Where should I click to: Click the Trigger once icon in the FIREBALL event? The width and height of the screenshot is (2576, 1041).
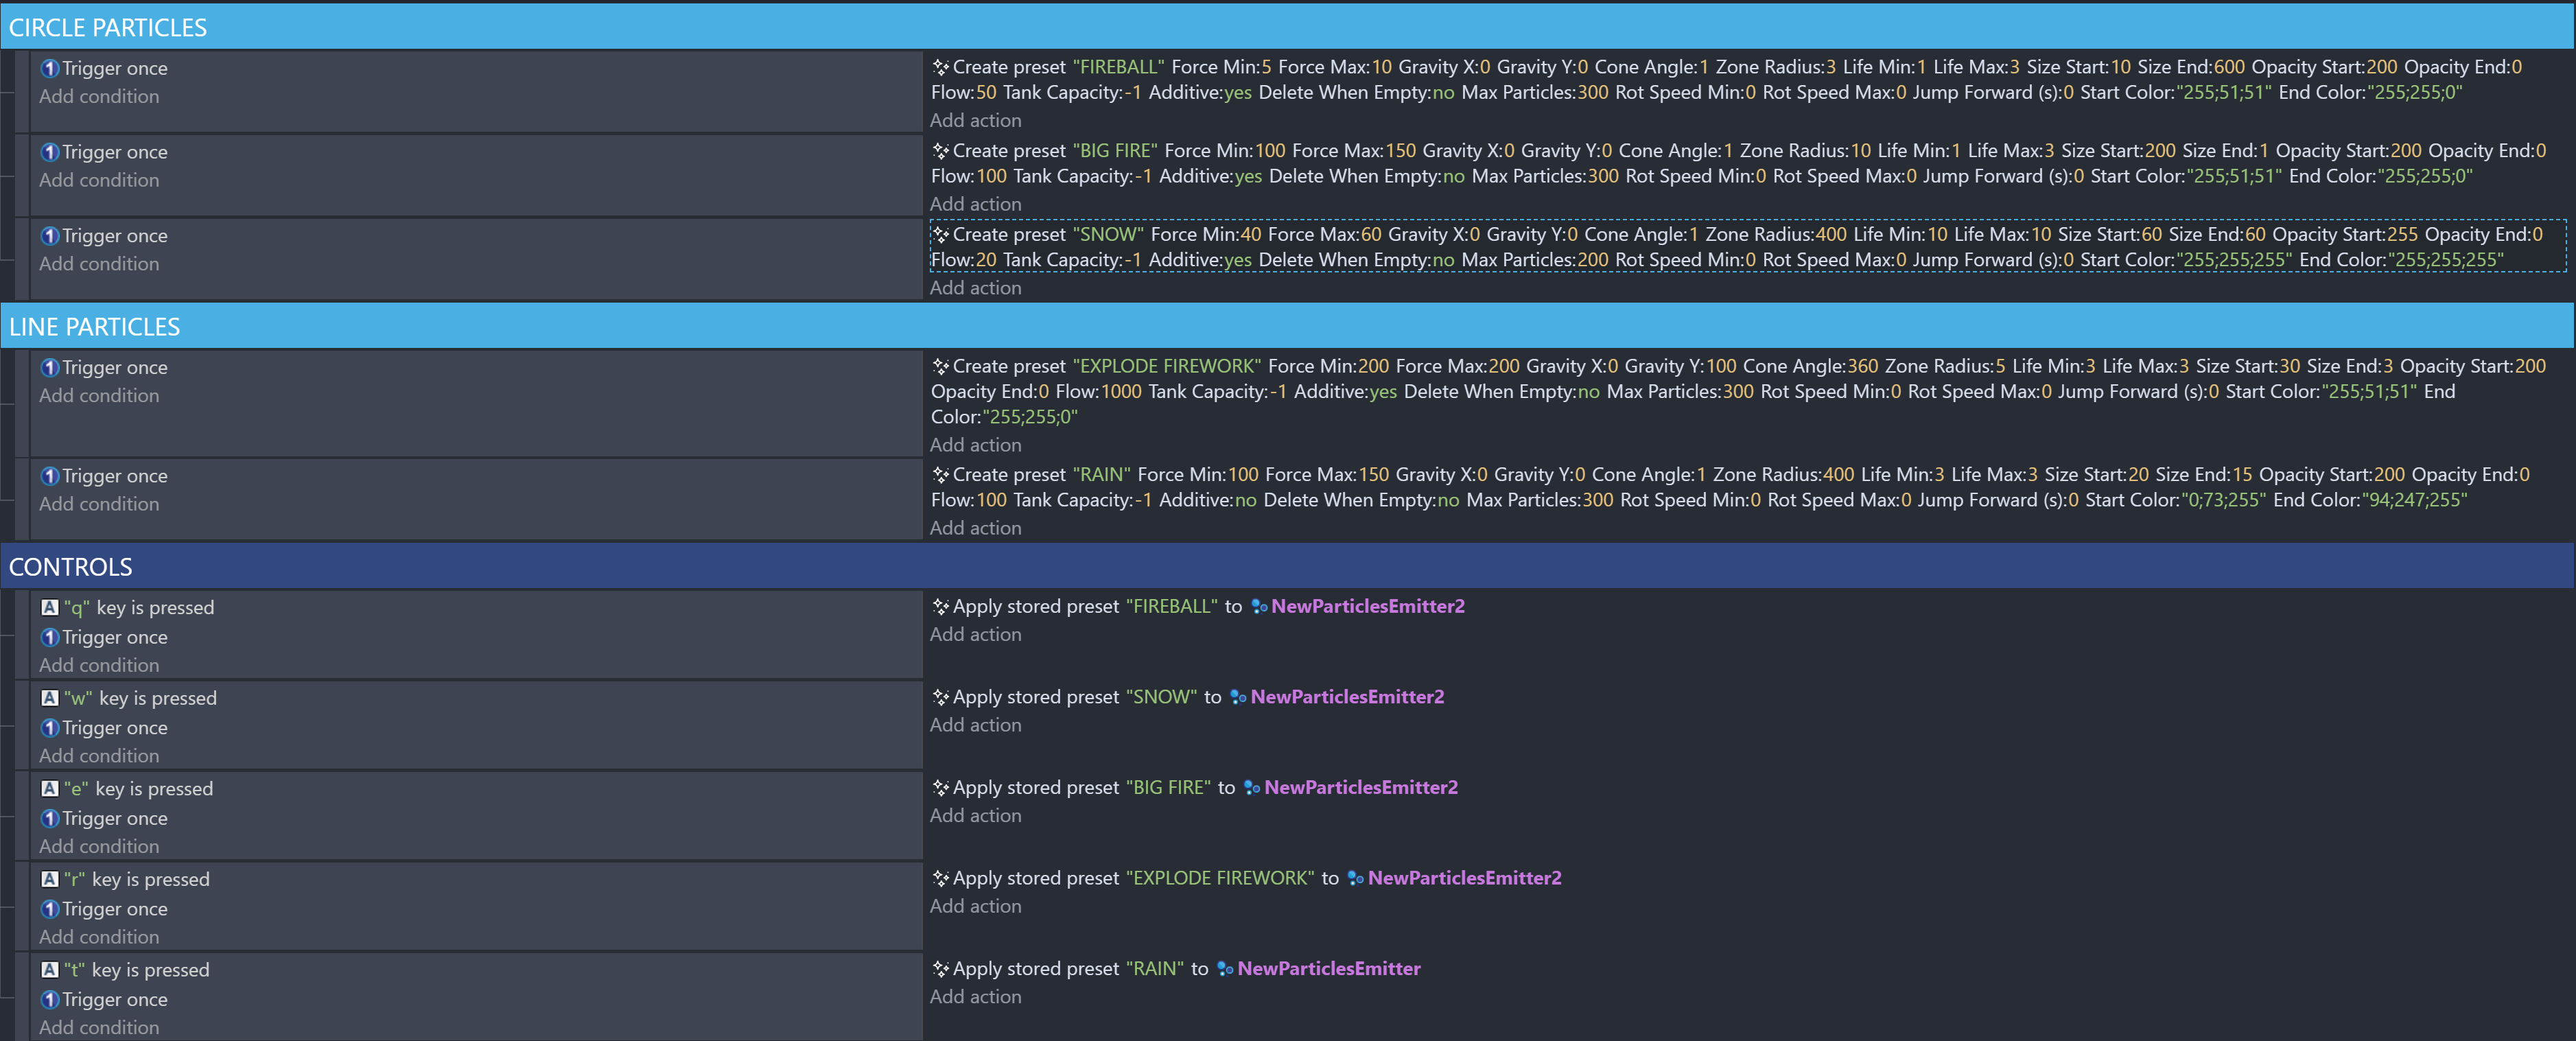(x=50, y=69)
